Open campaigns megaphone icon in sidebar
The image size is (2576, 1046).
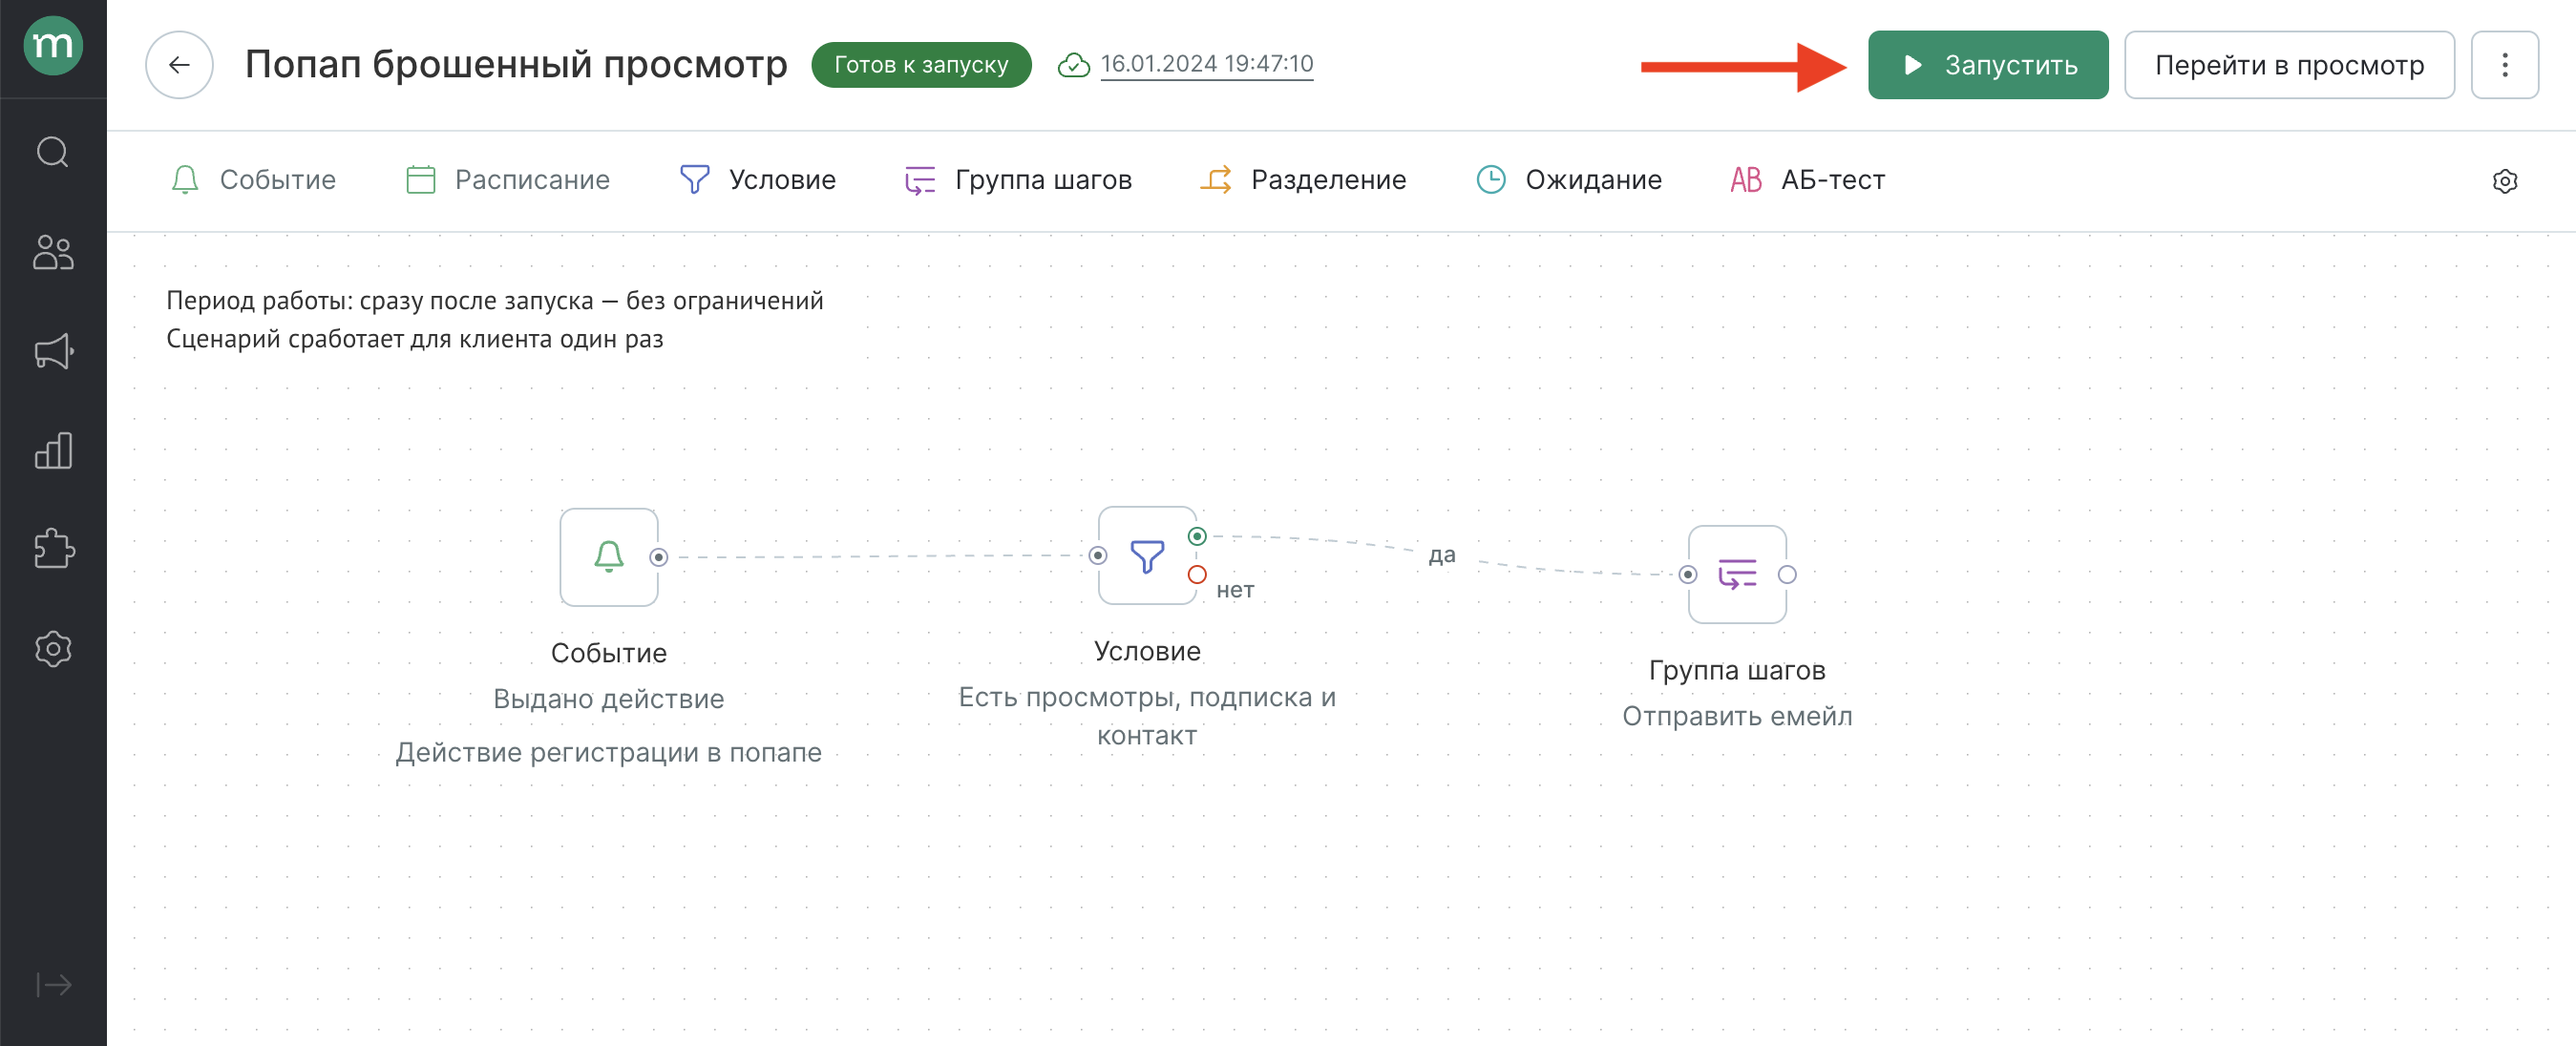pos(53,351)
